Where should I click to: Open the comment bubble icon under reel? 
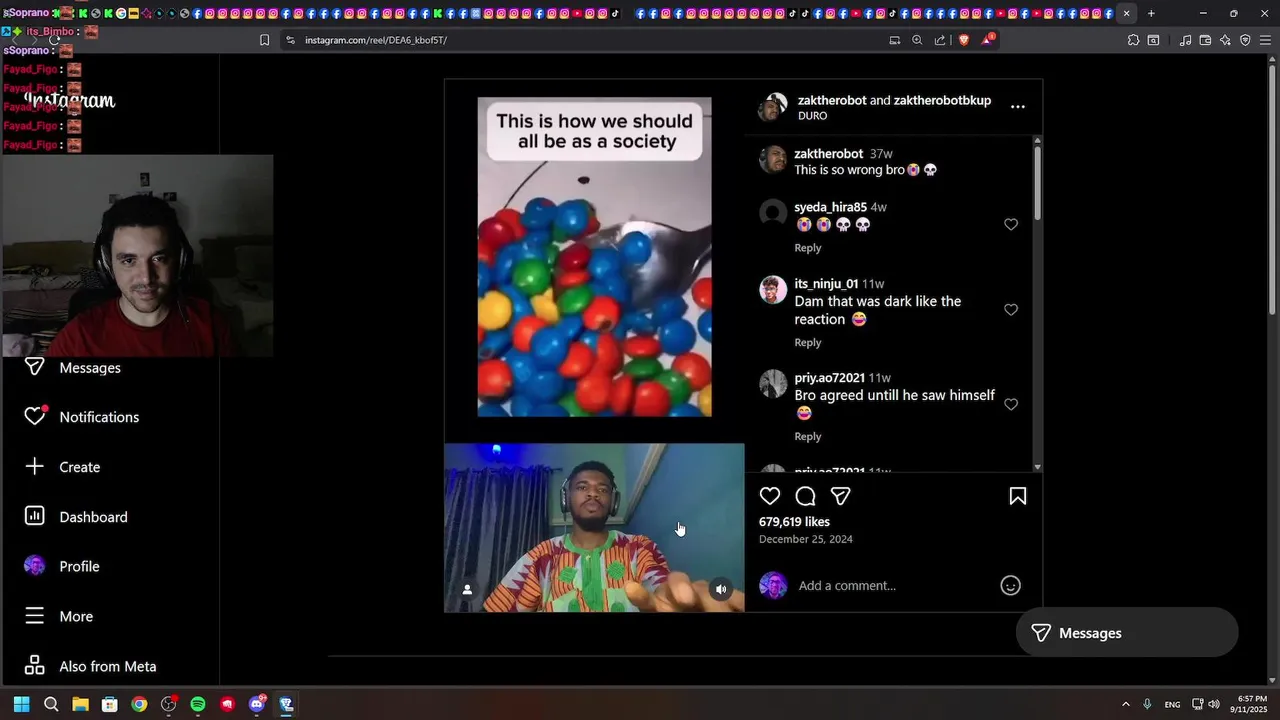(x=805, y=496)
